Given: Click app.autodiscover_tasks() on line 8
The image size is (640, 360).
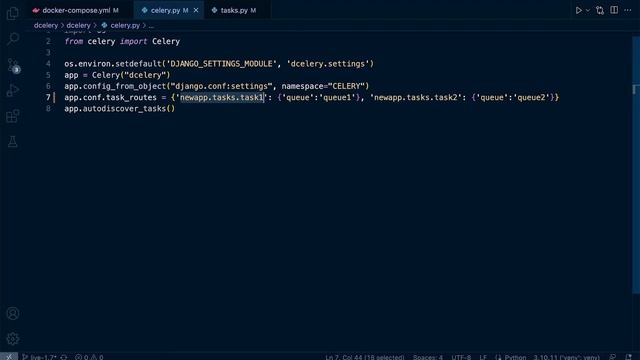Looking at the screenshot, I should (x=119, y=109).
